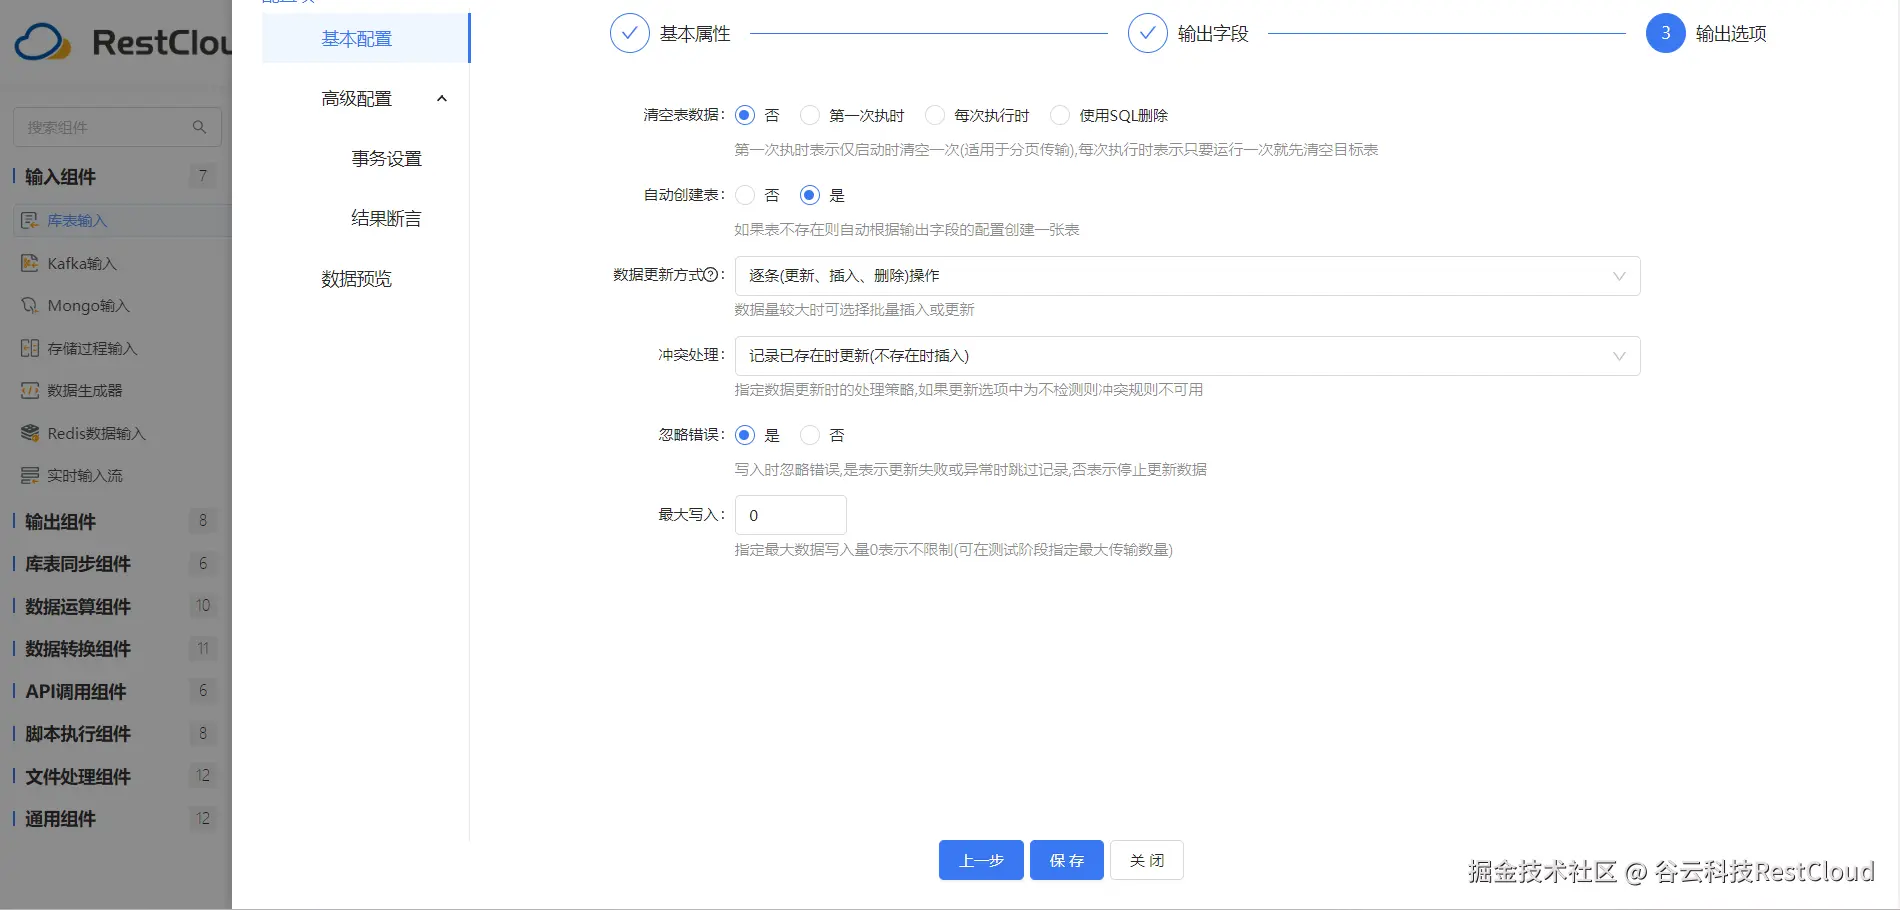
Task: Click the count badge 7 beside 输入组件
Action: pos(203,176)
